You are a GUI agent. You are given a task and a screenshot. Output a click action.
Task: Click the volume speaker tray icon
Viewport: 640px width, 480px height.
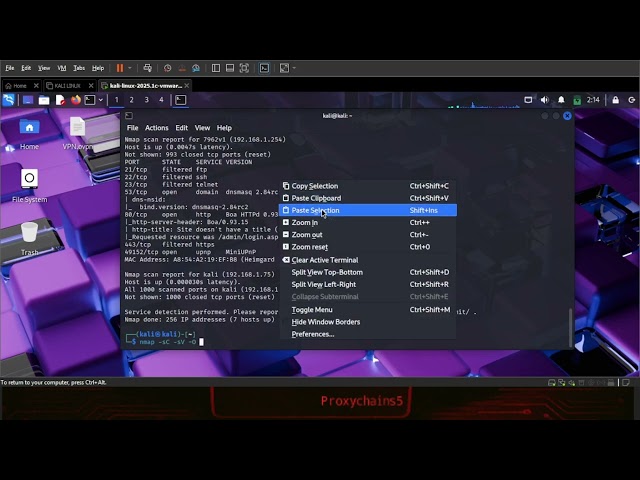[x=544, y=100]
